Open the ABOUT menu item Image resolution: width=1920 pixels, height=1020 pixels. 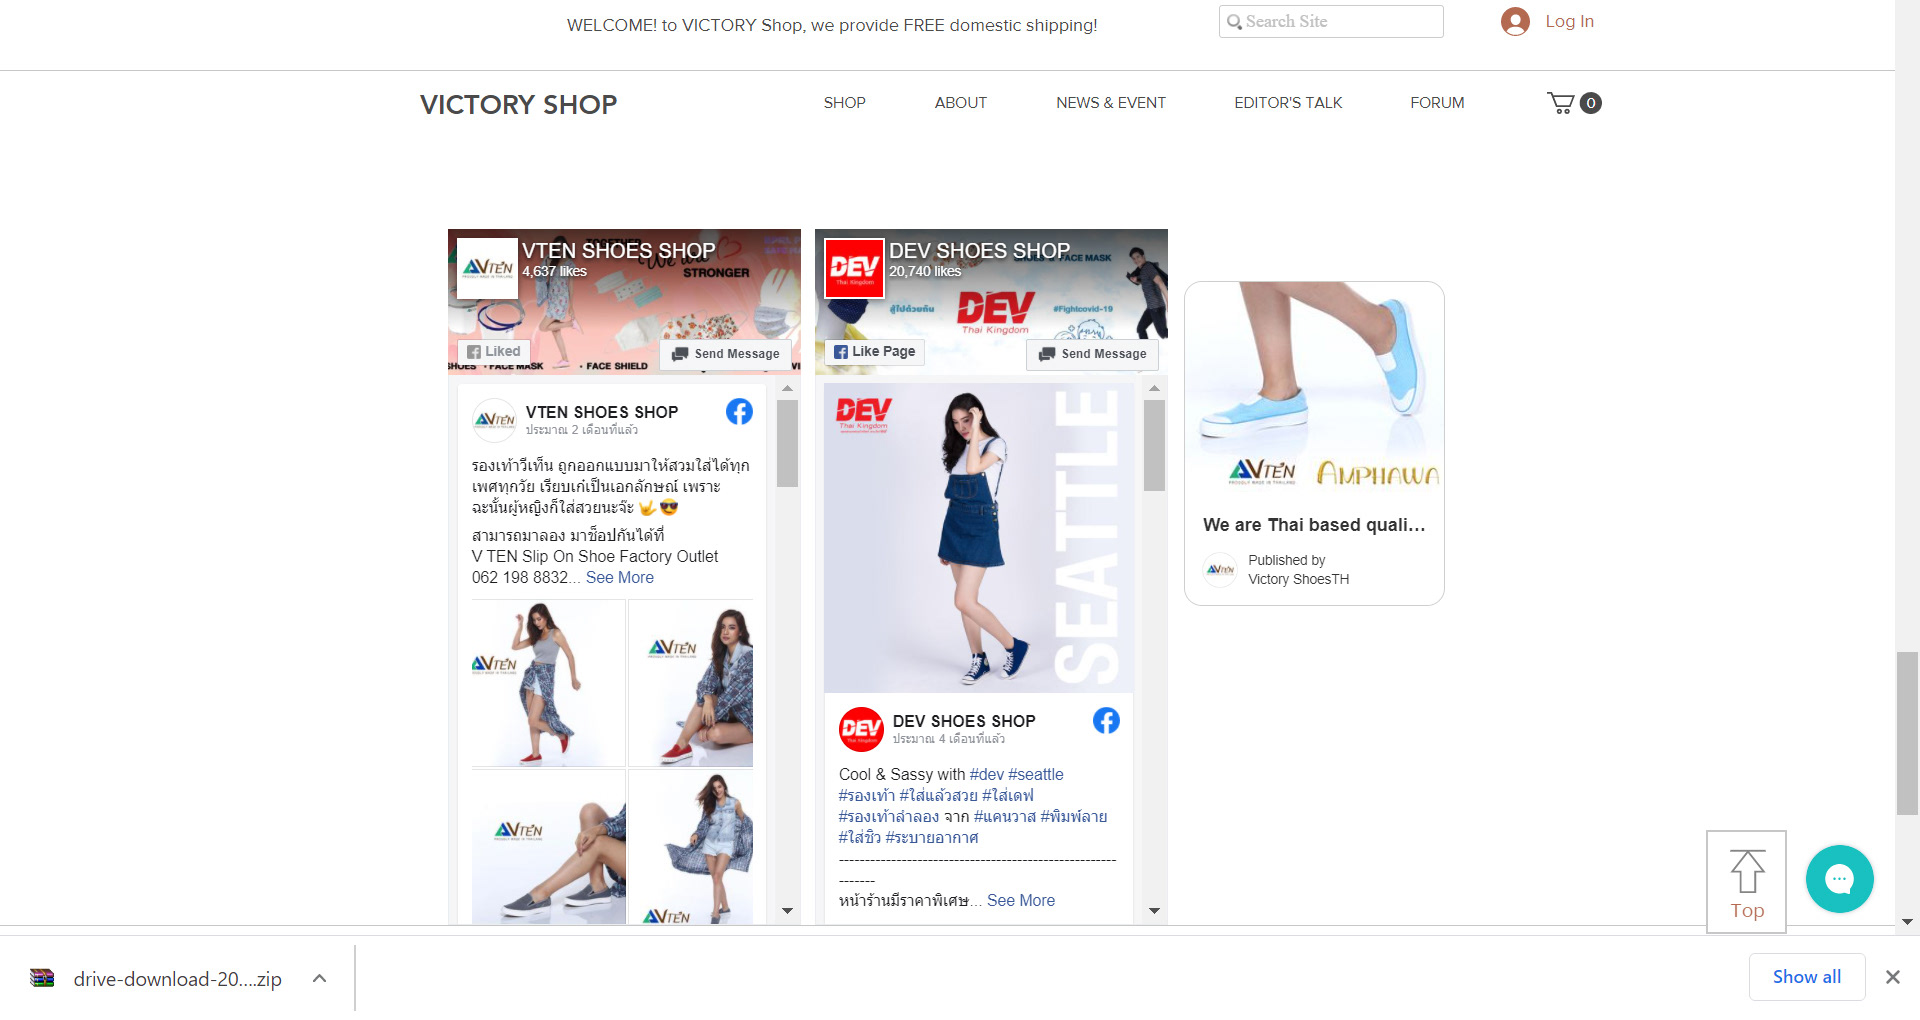tap(960, 103)
